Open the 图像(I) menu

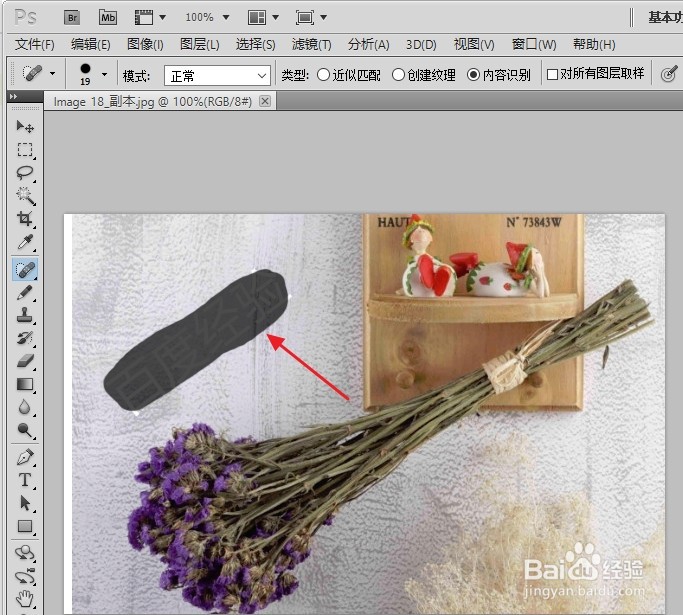[145, 44]
